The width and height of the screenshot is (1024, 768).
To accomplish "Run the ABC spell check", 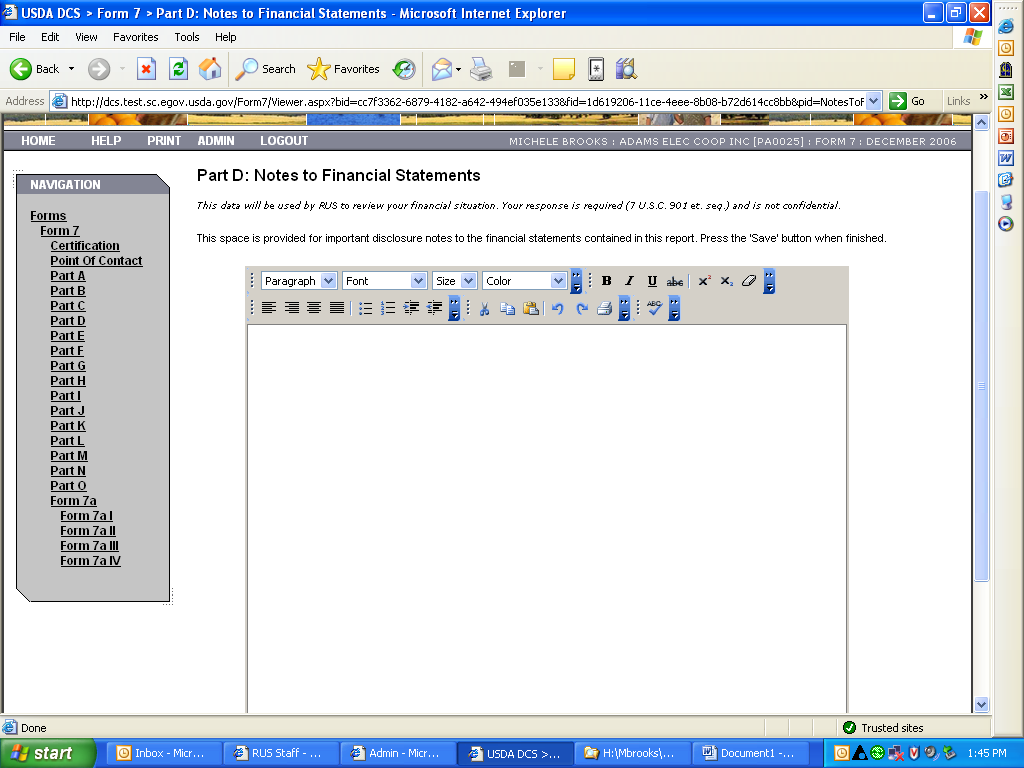I will point(654,308).
